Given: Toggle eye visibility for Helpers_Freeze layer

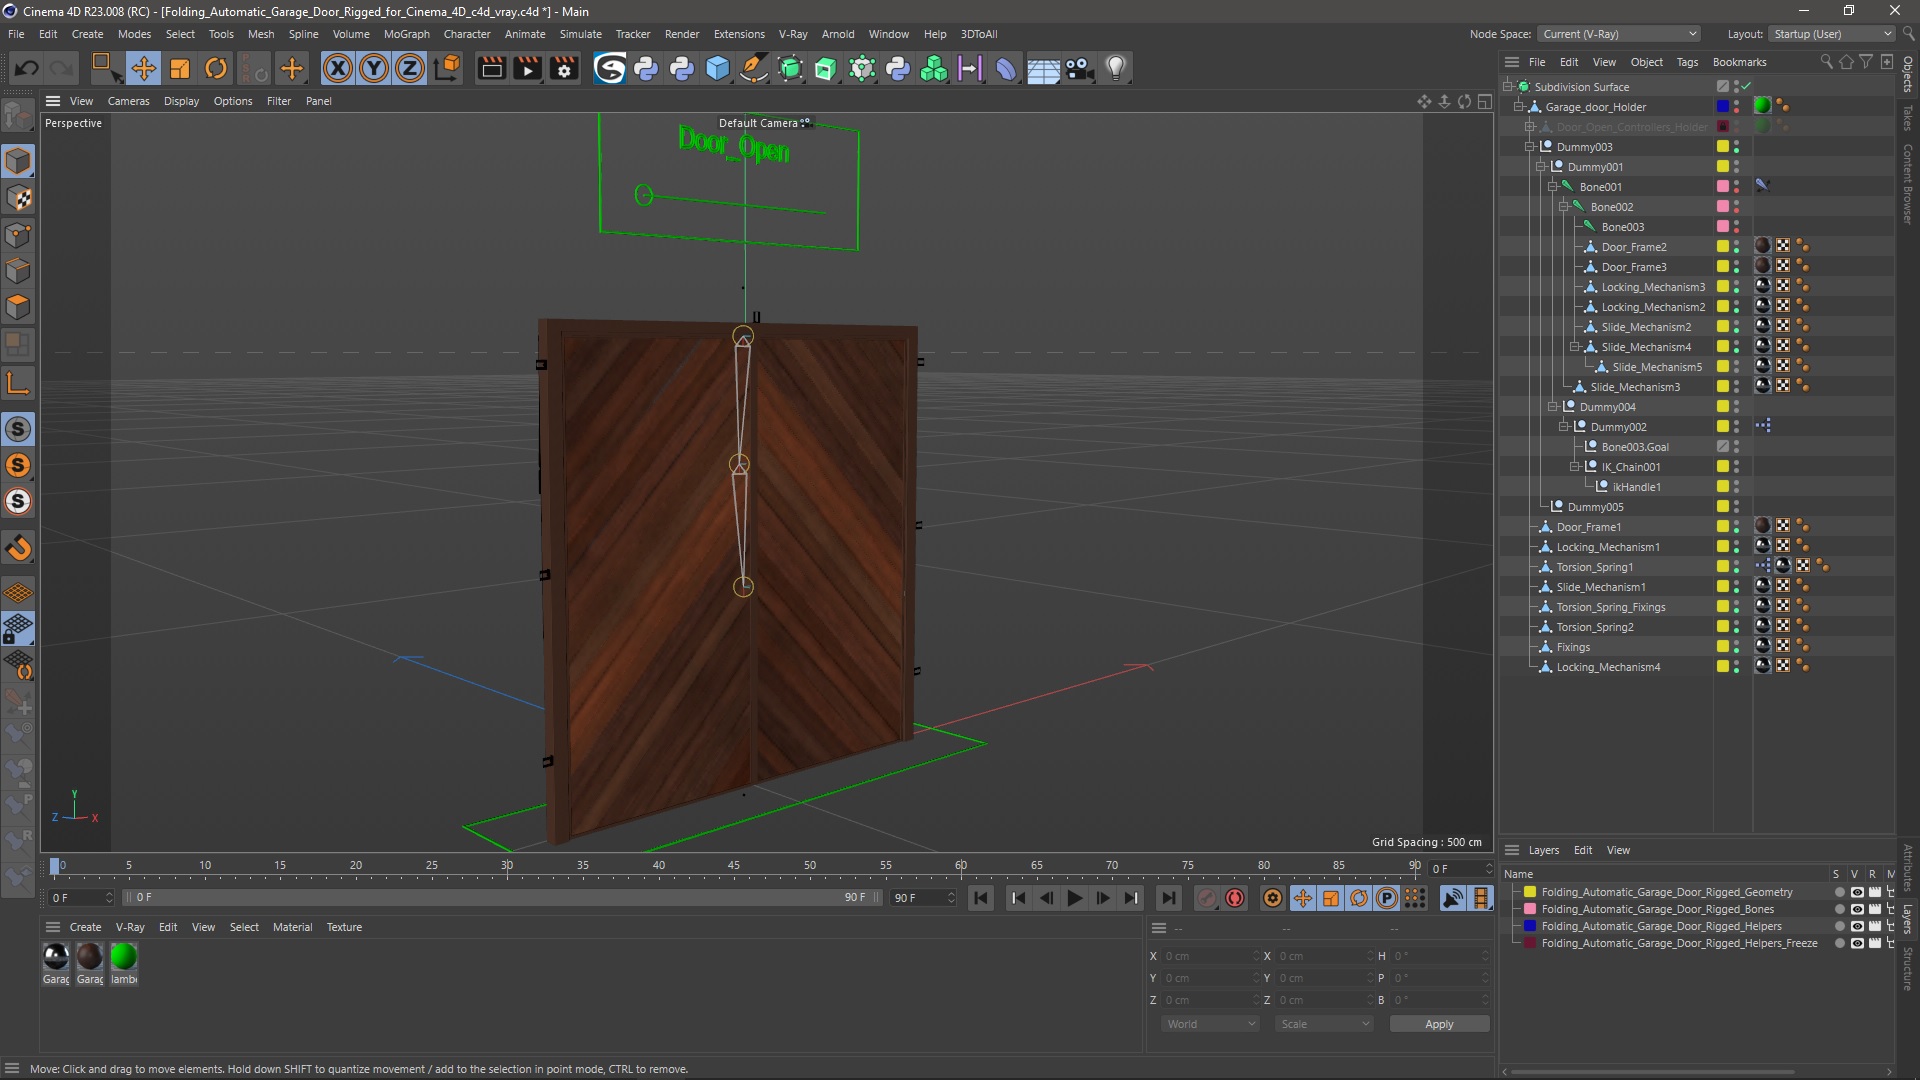Looking at the screenshot, I should [x=1857, y=943].
